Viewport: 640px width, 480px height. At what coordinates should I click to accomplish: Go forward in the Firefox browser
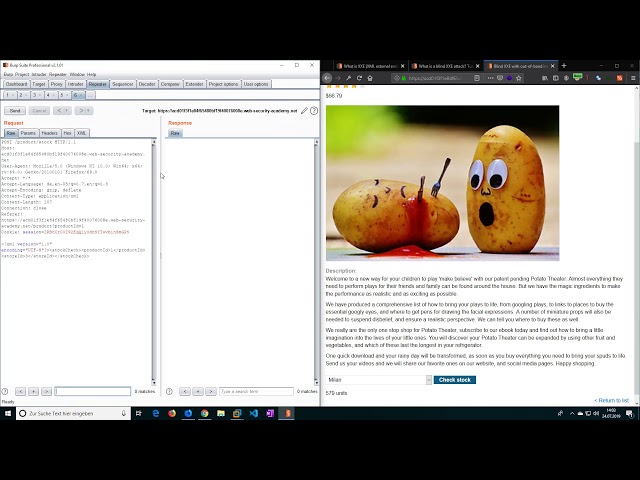click(x=338, y=78)
